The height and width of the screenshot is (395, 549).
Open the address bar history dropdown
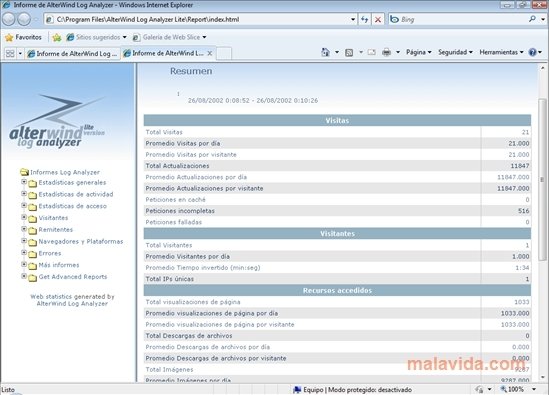[x=353, y=20]
